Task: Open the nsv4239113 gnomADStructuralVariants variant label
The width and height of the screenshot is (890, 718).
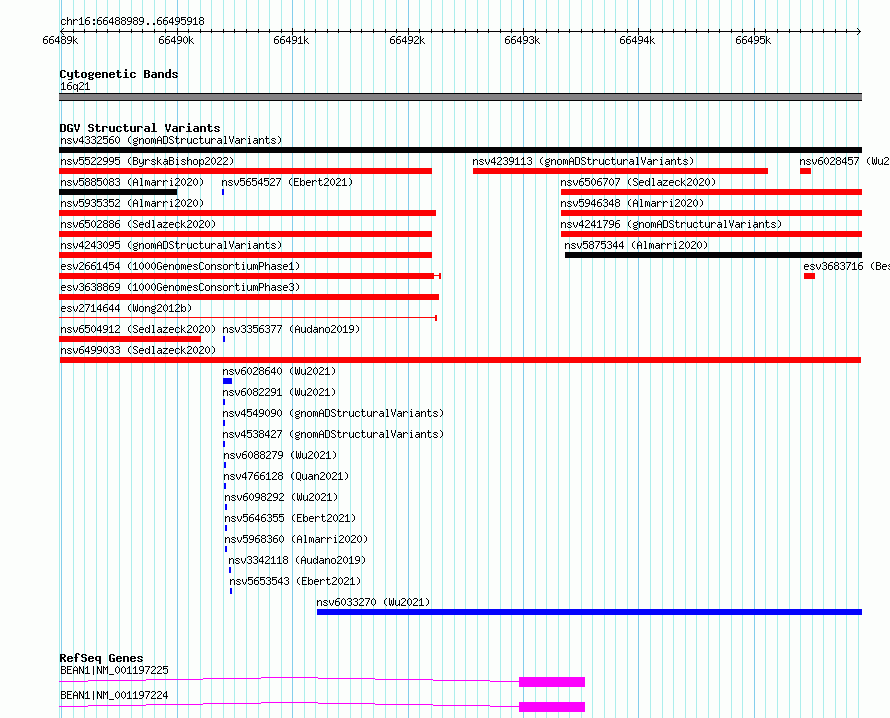Action: coord(583,161)
